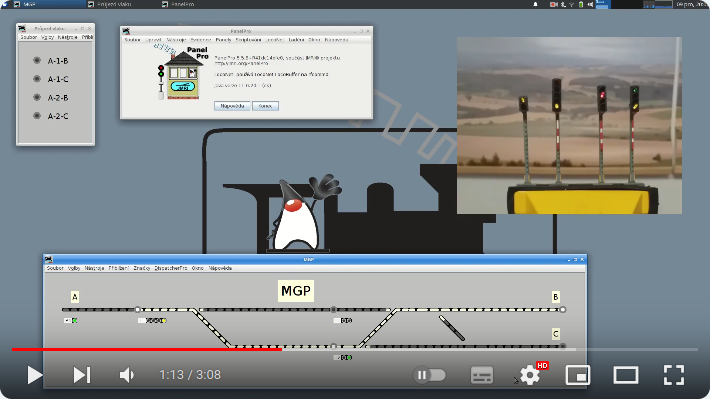Go fullscreen with the fullscreen icon
The image size is (710, 399).
pos(674,375)
